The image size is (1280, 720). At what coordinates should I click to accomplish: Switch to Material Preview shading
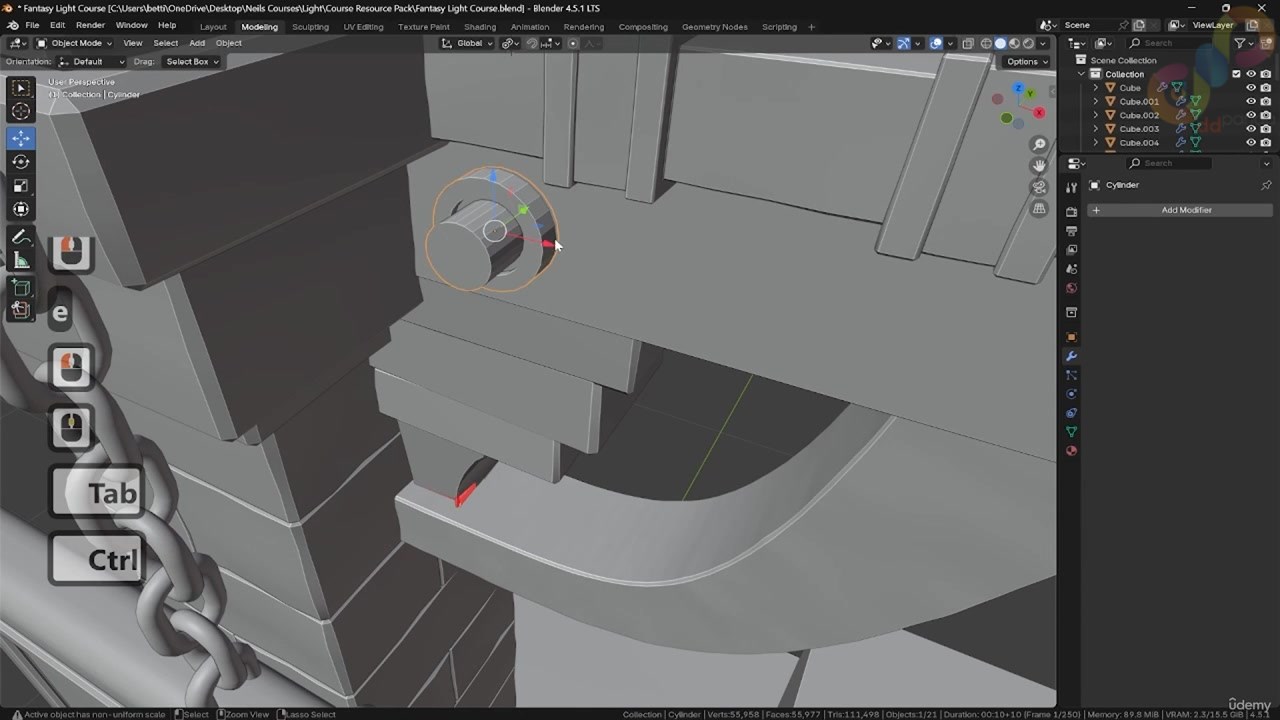pos(1014,43)
